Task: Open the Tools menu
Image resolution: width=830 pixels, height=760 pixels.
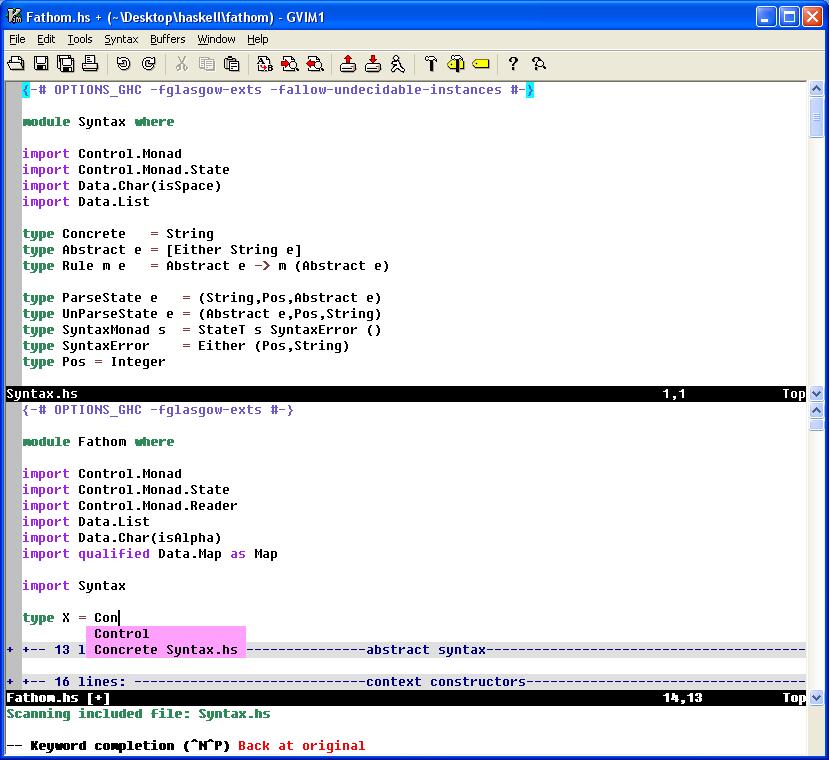Action: pos(80,39)
